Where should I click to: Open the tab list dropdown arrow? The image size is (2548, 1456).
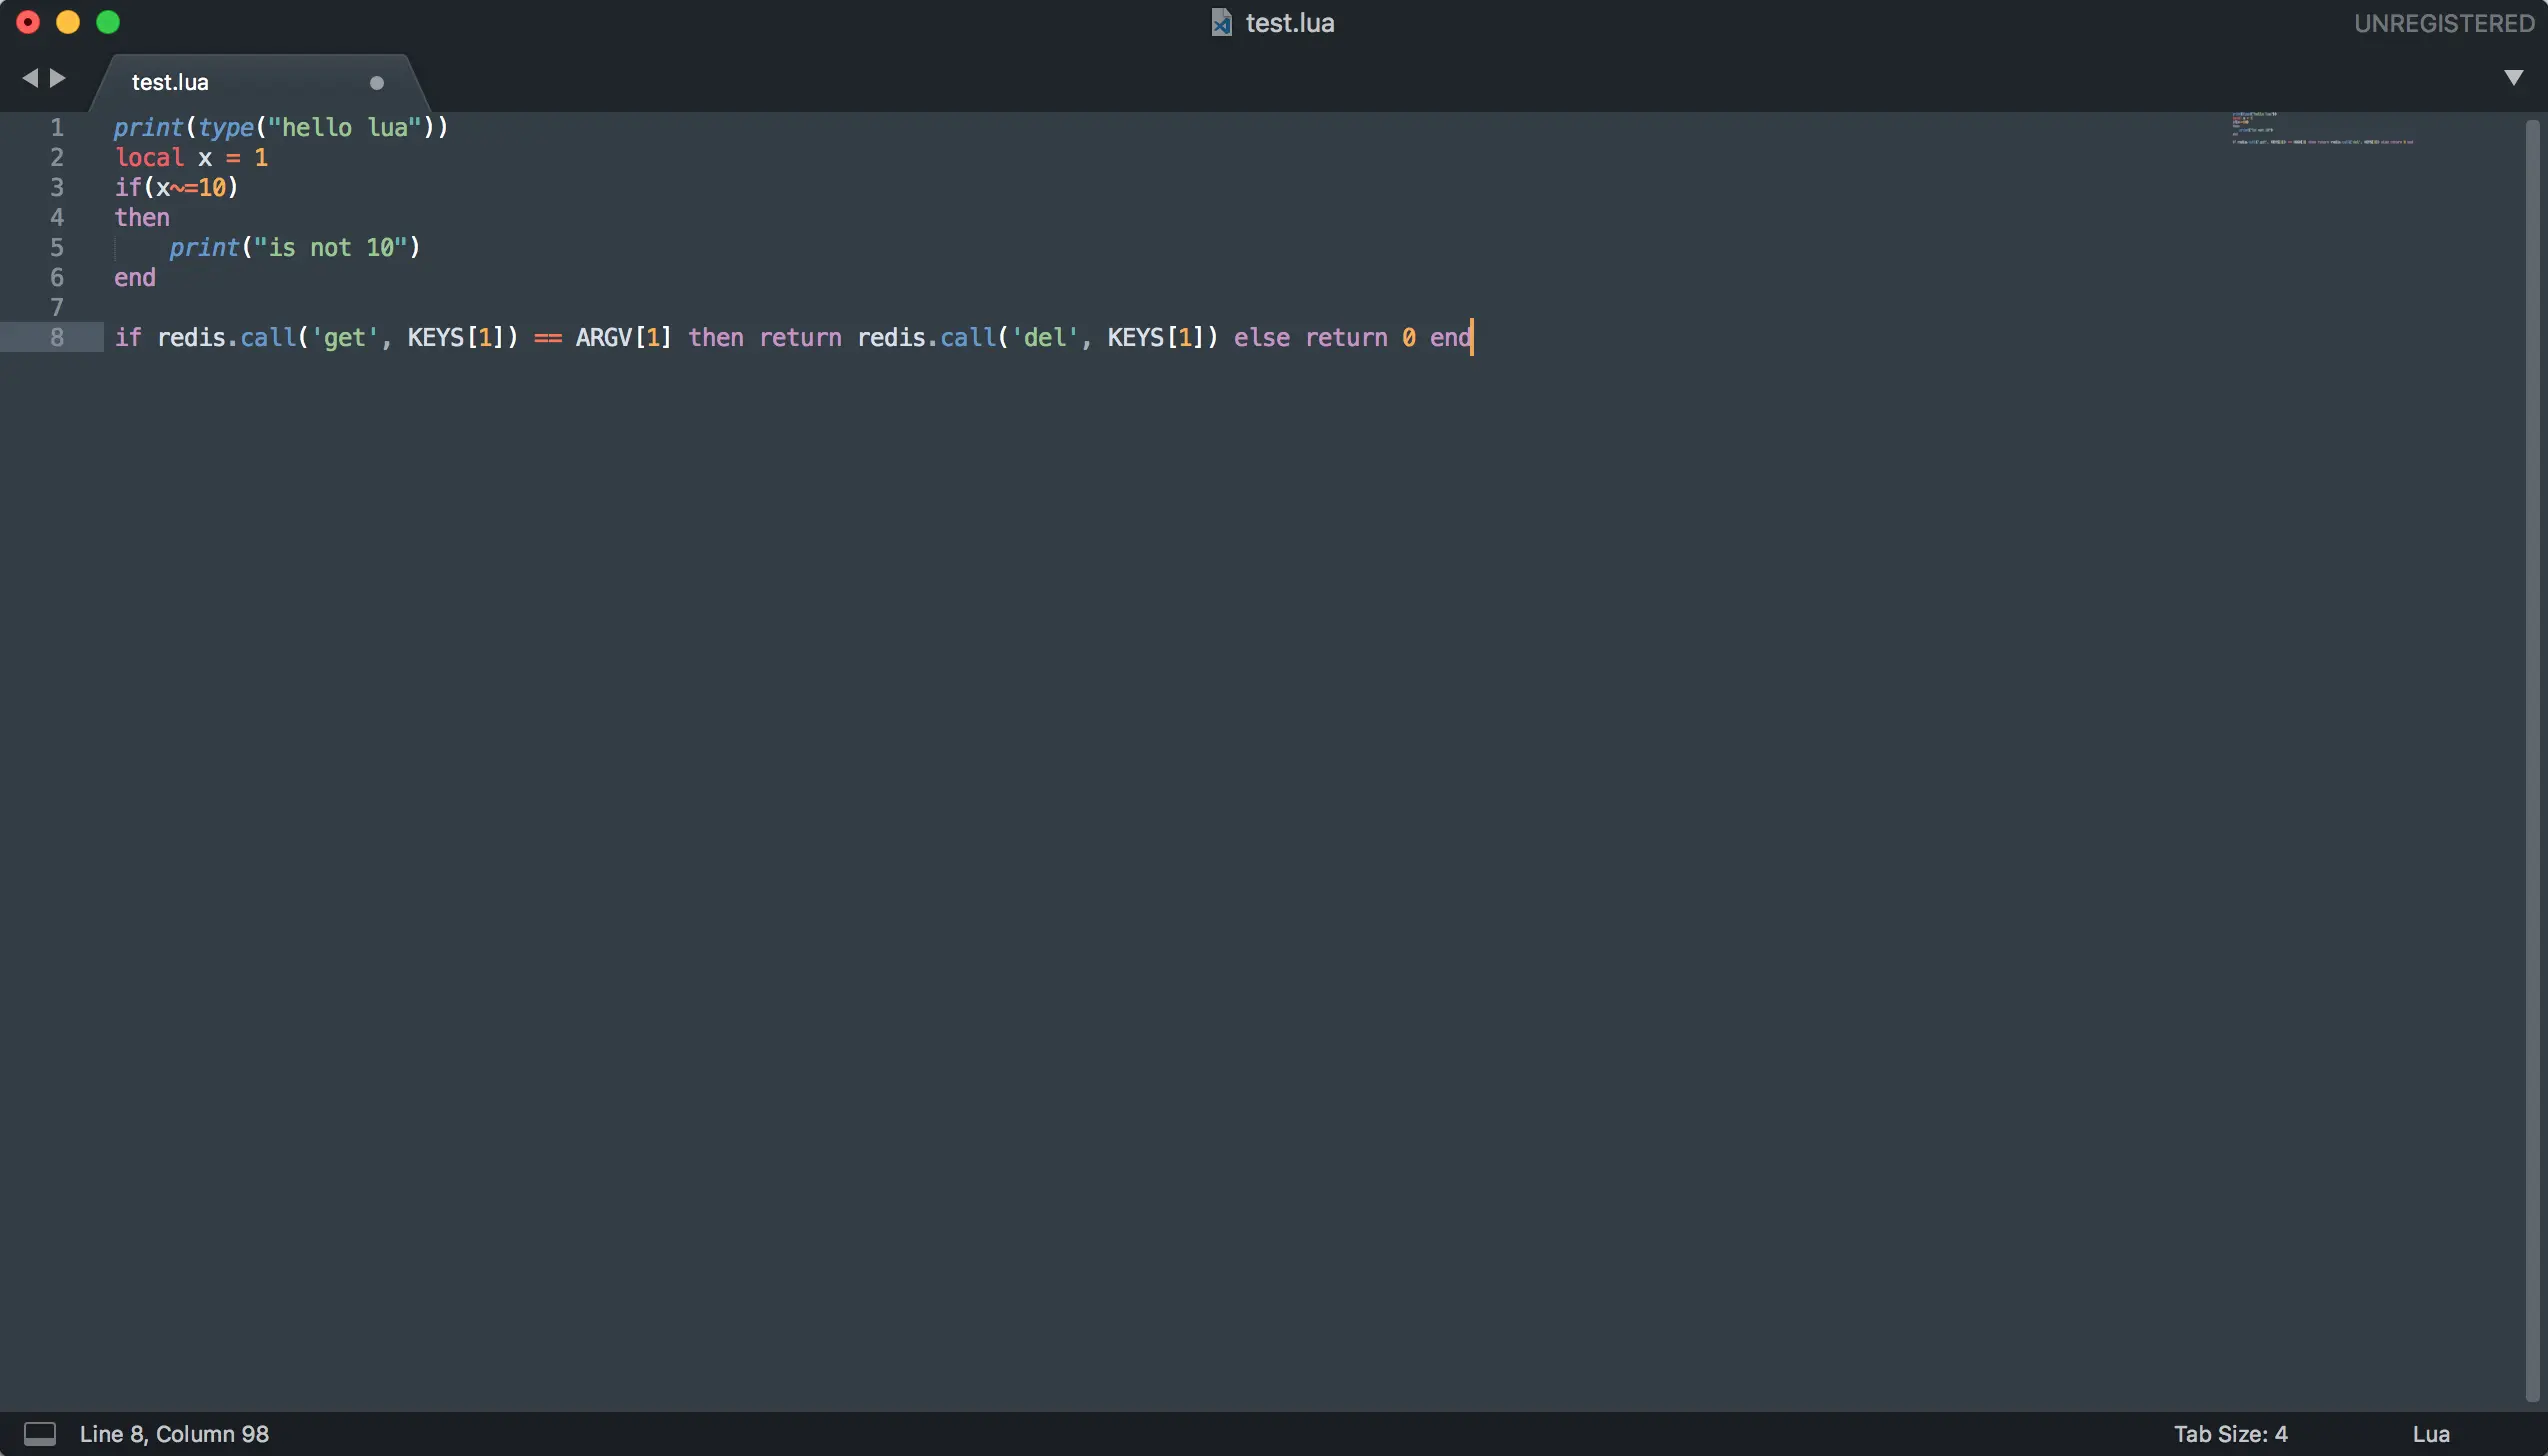[x=2513, y=78]
